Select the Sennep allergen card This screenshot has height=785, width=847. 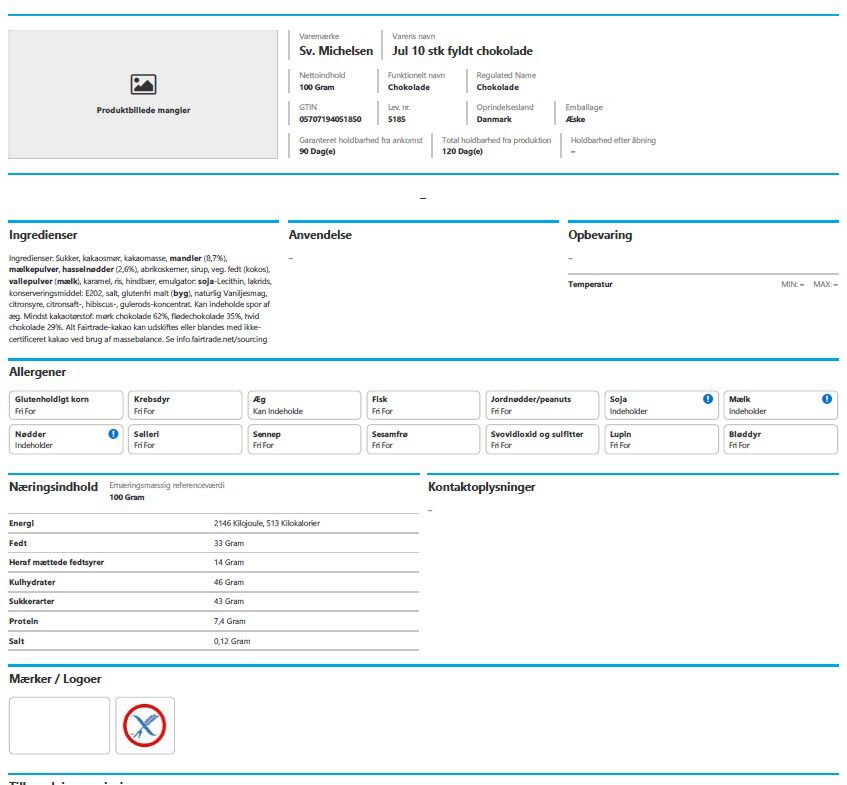click(x=304, y=440)
